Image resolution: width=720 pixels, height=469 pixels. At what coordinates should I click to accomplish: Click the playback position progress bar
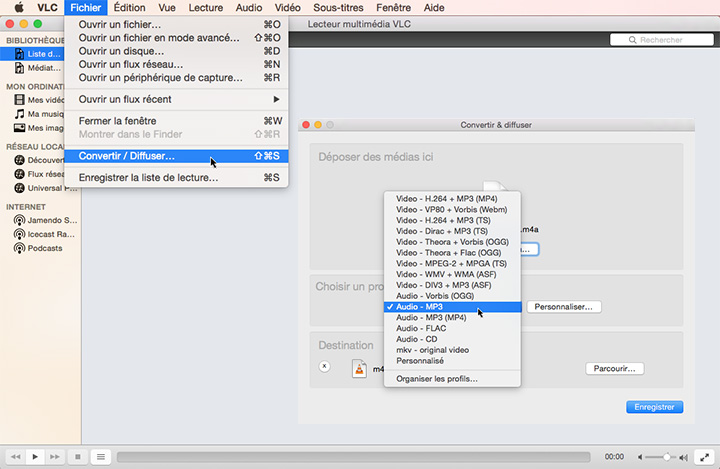[354, 457]
